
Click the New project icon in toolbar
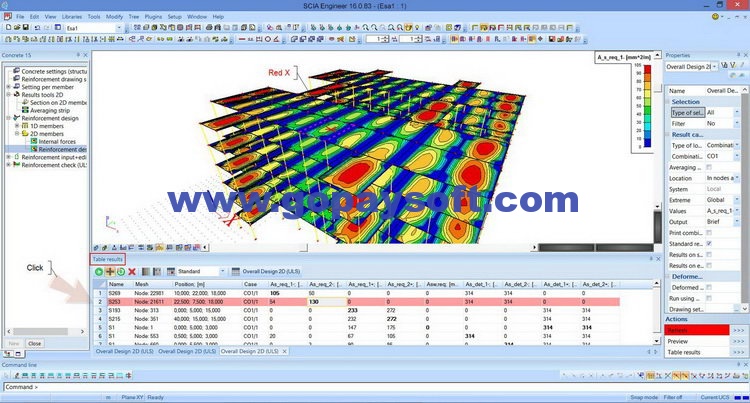click(8, 28)
